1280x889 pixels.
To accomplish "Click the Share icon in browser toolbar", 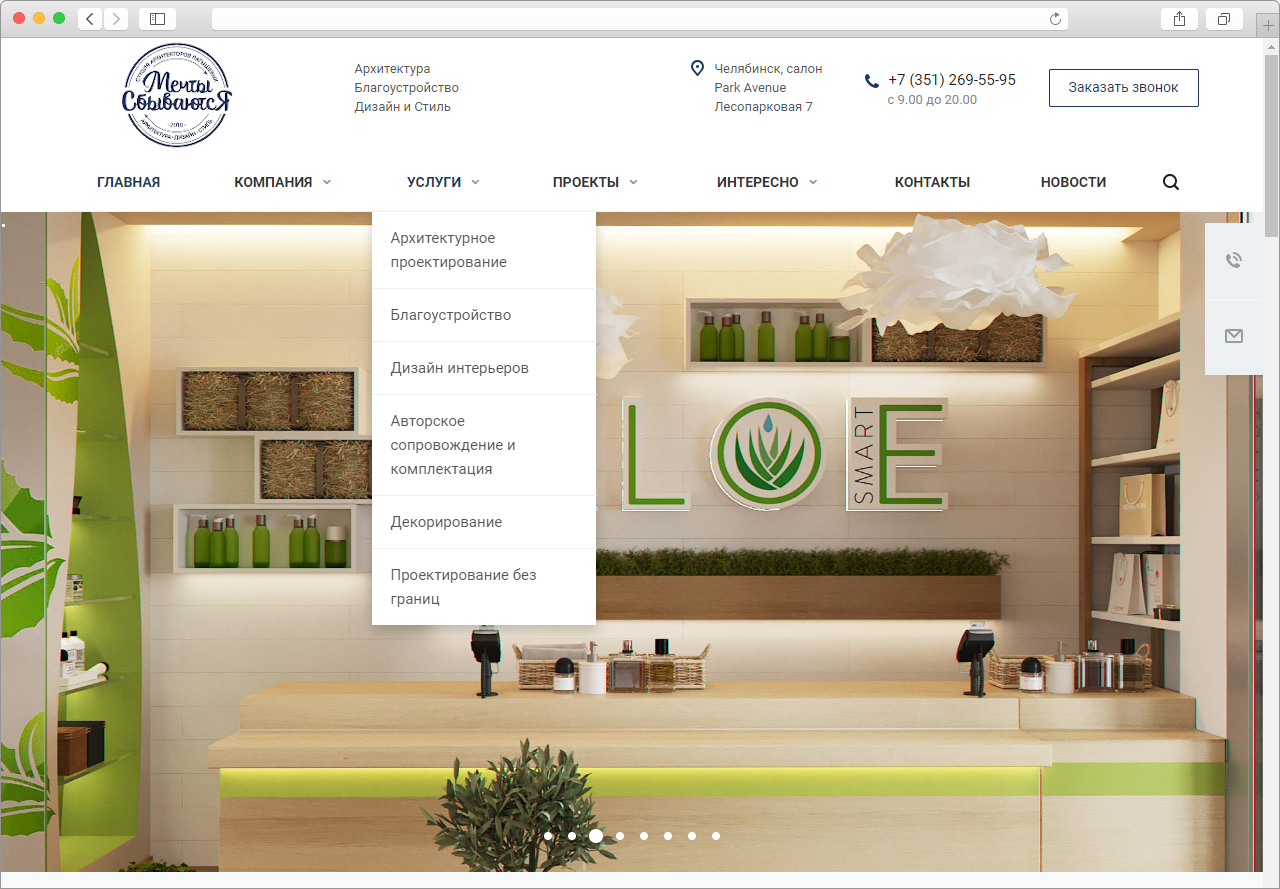I will pos(1180,19).
